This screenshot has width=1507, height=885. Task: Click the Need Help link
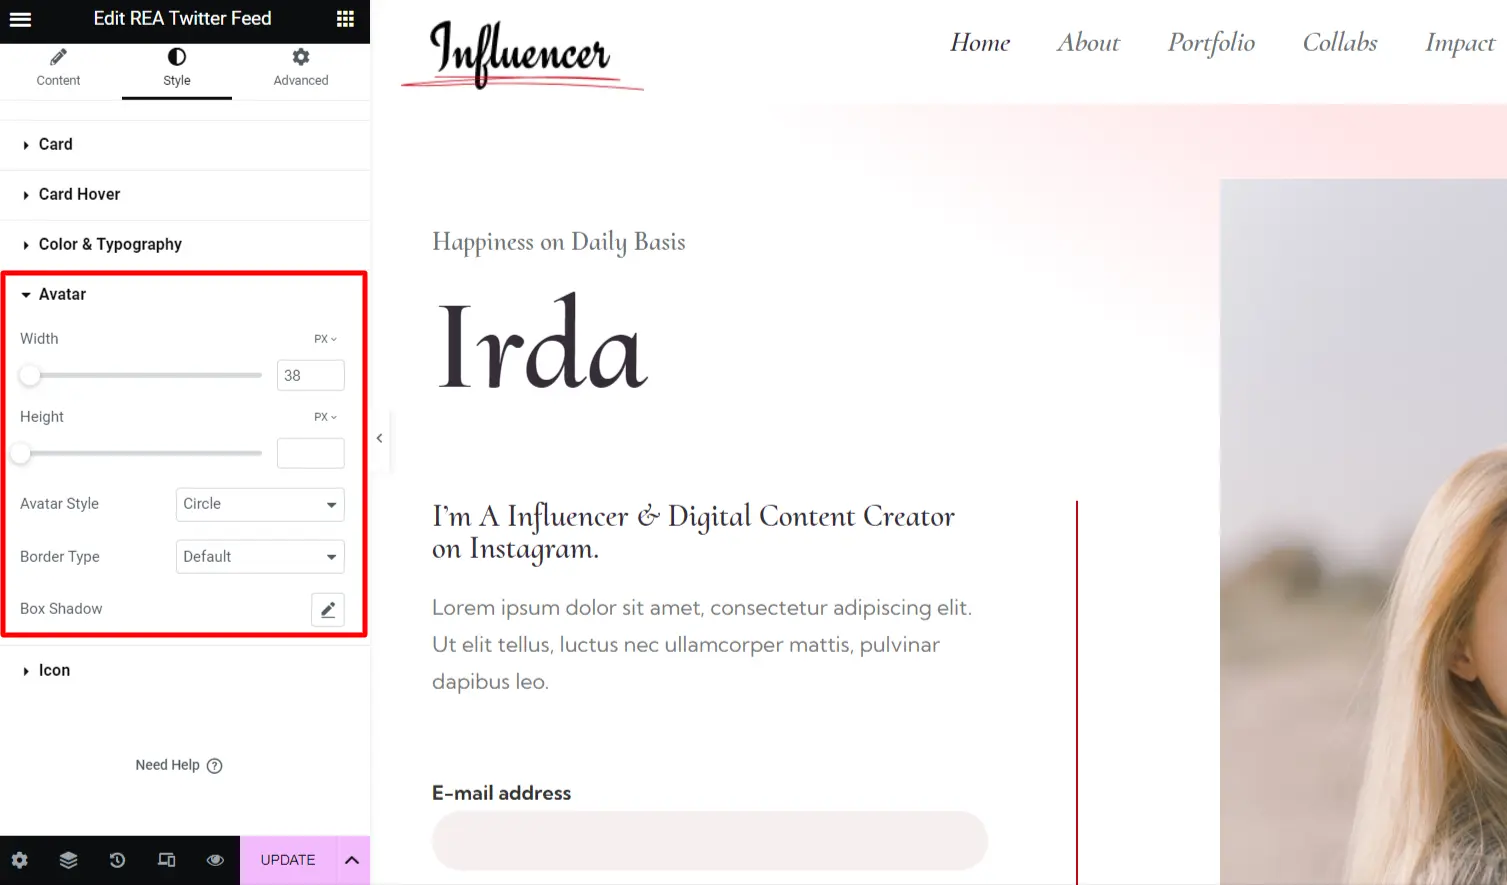click(x=167, y=765)
